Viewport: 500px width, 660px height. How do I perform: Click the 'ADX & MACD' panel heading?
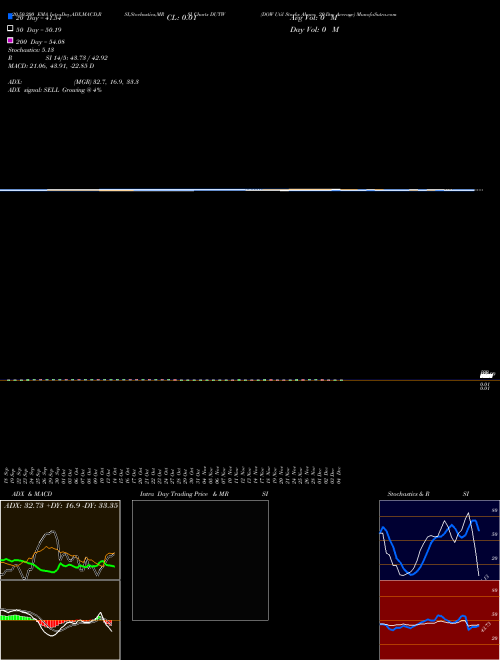click(32, 494)
